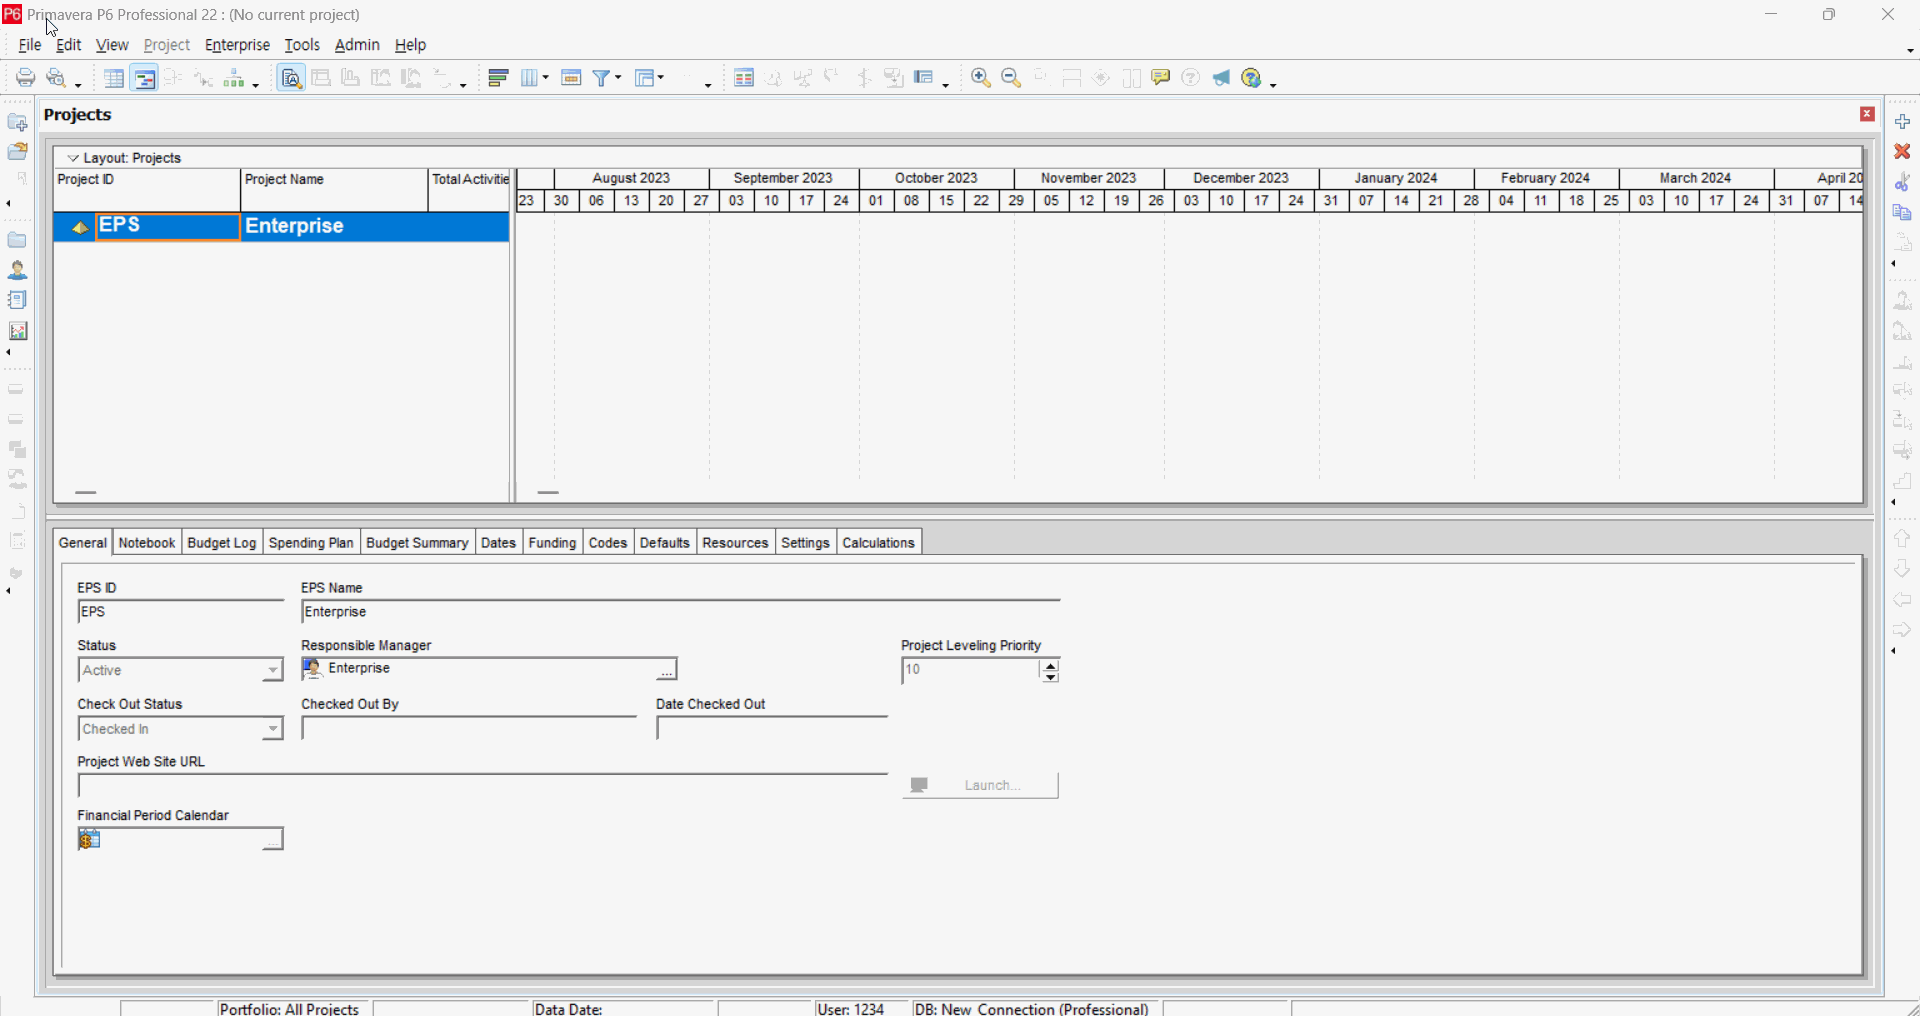Open the View menu

pyautogui.click(x=112, y=45)
